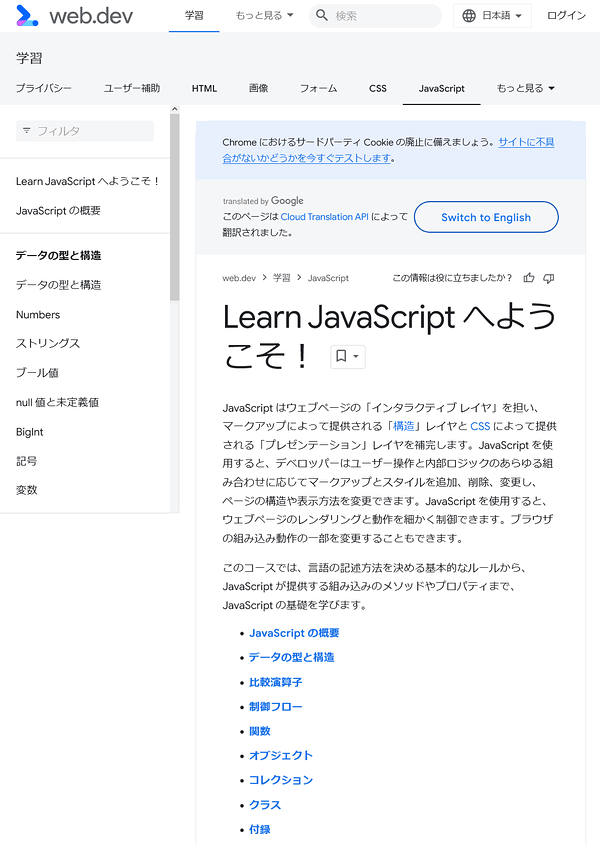Click the 学習 section heading
The height and width of the screenshot is (845, 600).
(29, 58)
